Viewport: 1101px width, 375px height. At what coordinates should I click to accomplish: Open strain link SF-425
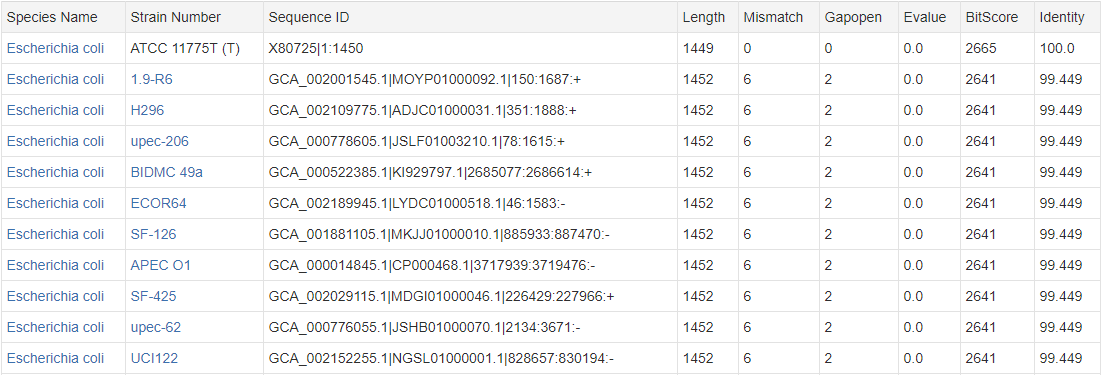(x=154, y=296)
